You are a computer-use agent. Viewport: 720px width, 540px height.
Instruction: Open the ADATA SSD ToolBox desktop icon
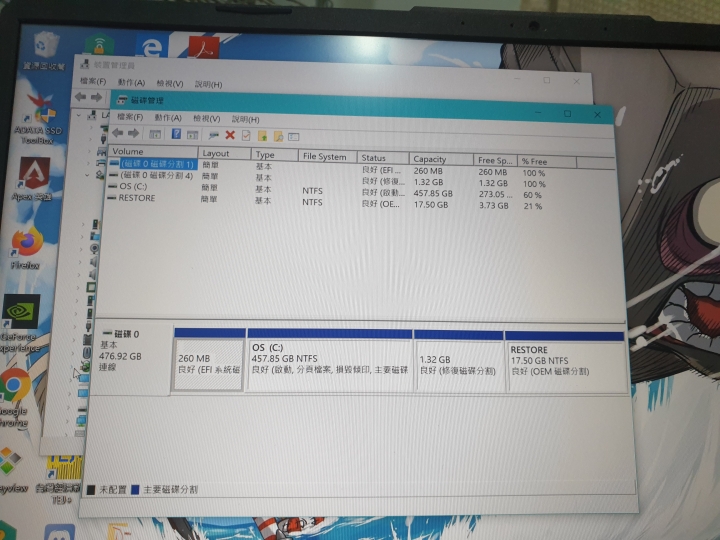click(x=38, y=118)
